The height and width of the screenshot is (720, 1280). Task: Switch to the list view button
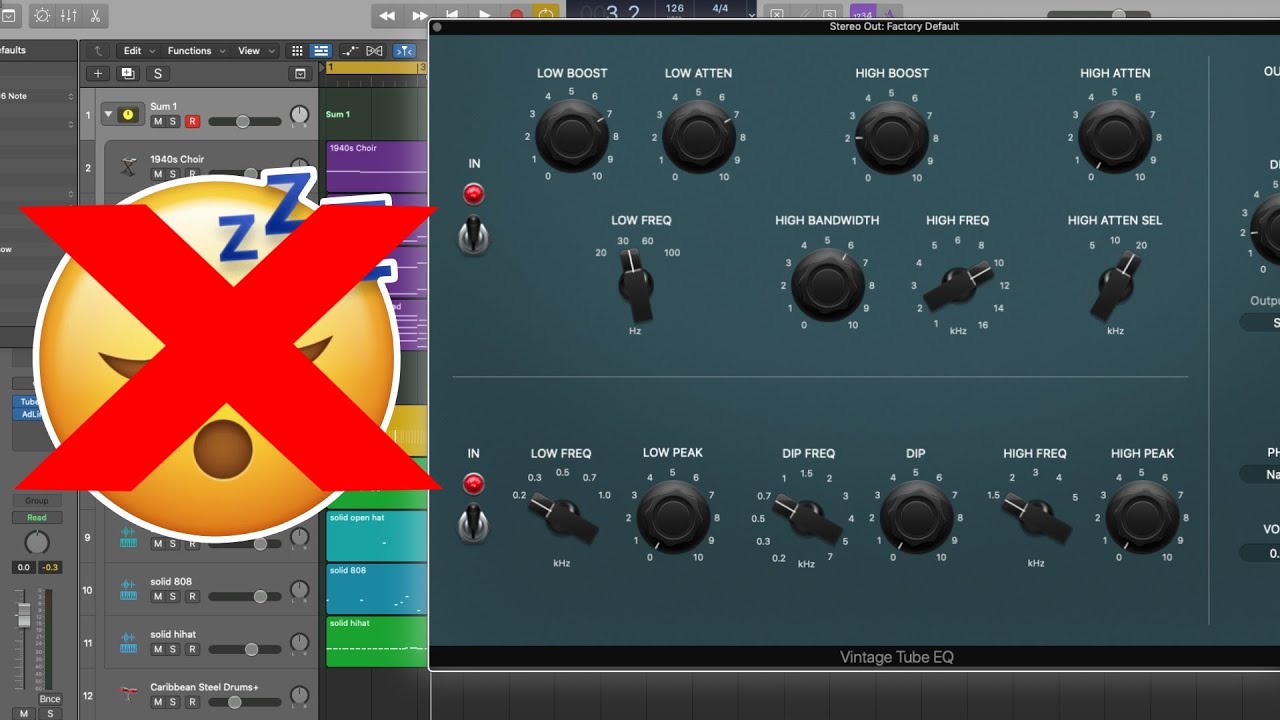321,51
